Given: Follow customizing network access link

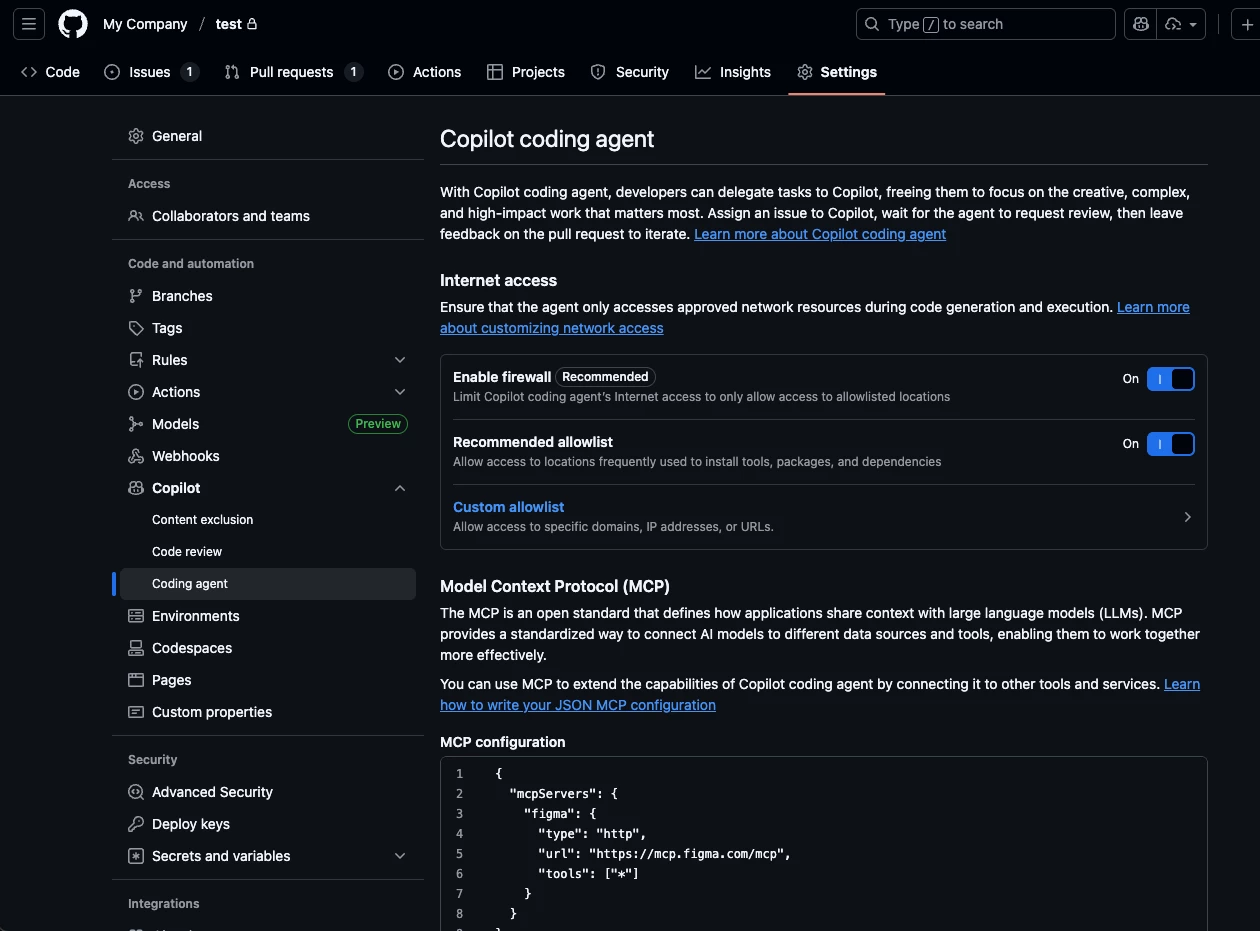Looking at the screenshot, I should pos(552,328).
